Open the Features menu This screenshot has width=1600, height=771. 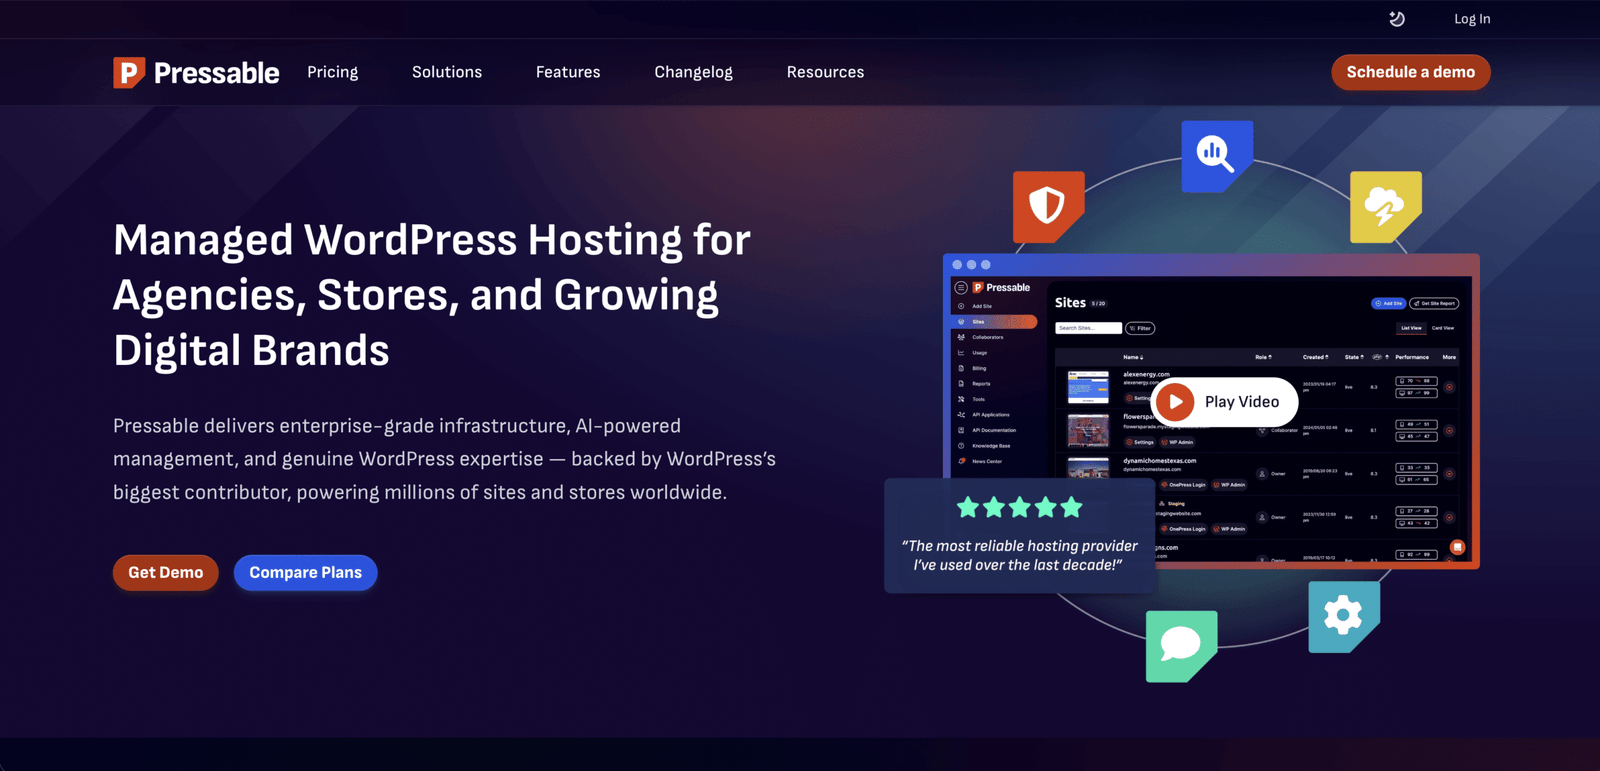(568, 72)
